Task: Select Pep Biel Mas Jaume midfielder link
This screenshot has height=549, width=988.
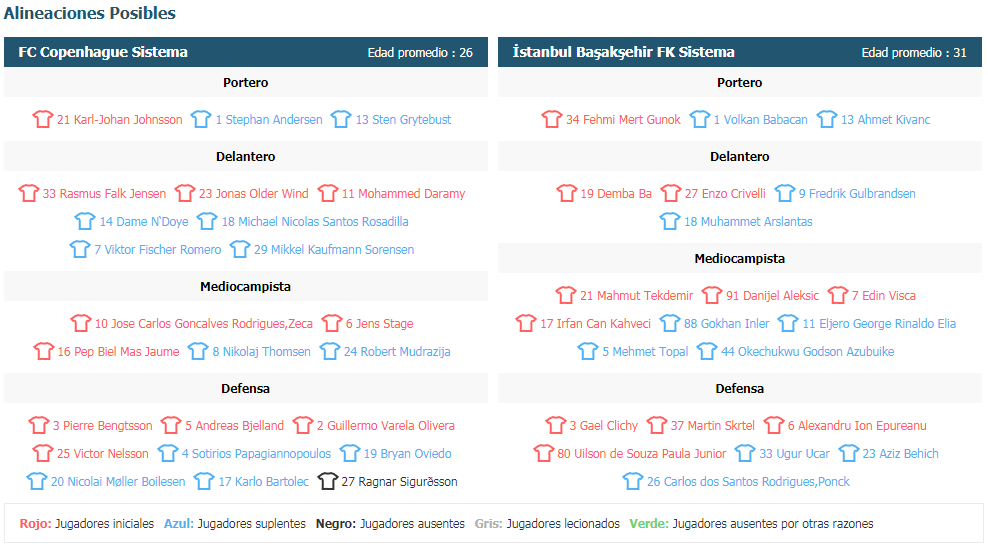Action: [118, 352]
